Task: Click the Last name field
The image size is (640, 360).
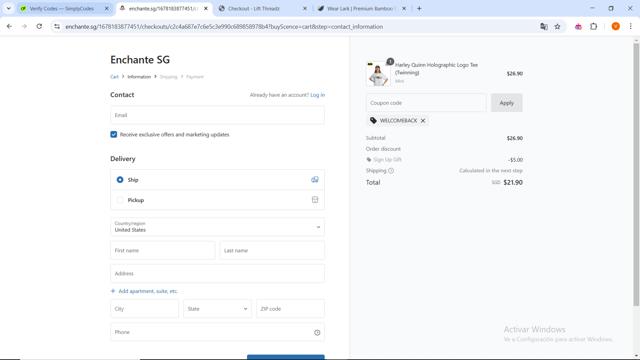Action: coord(272,250)
